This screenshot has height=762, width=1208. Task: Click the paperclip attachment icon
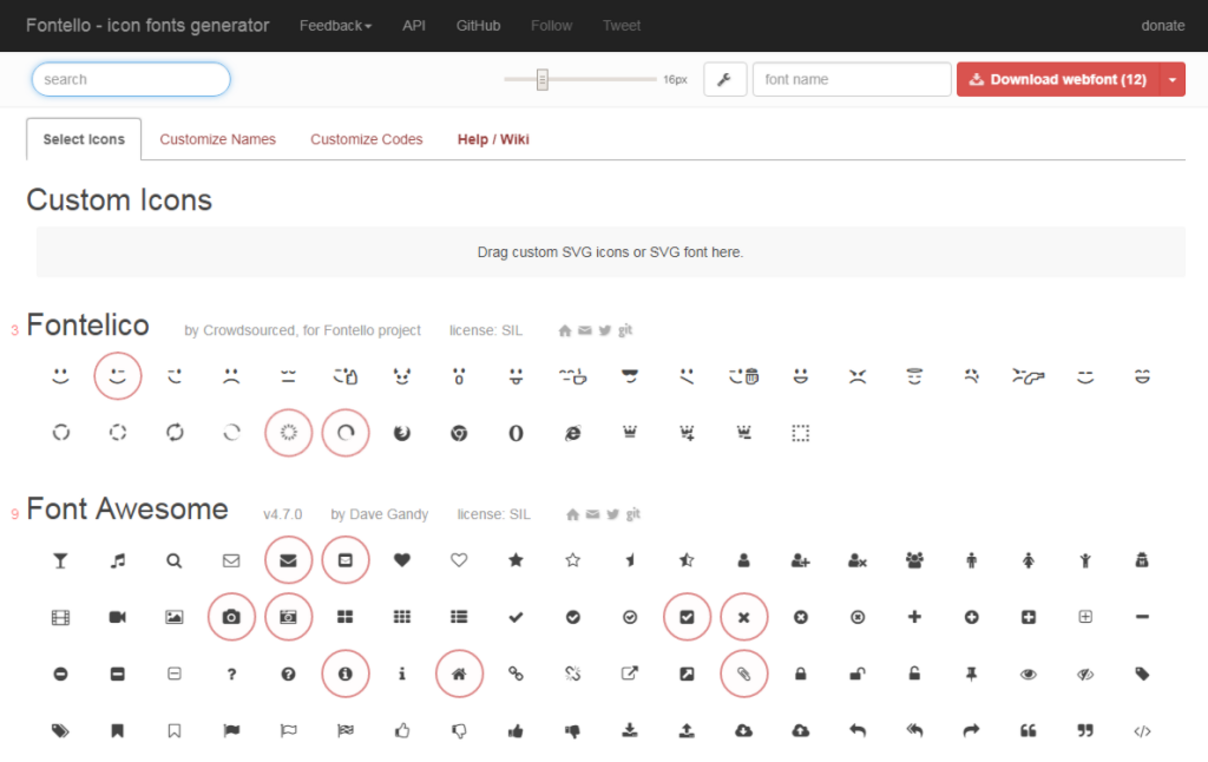(744, 675)
